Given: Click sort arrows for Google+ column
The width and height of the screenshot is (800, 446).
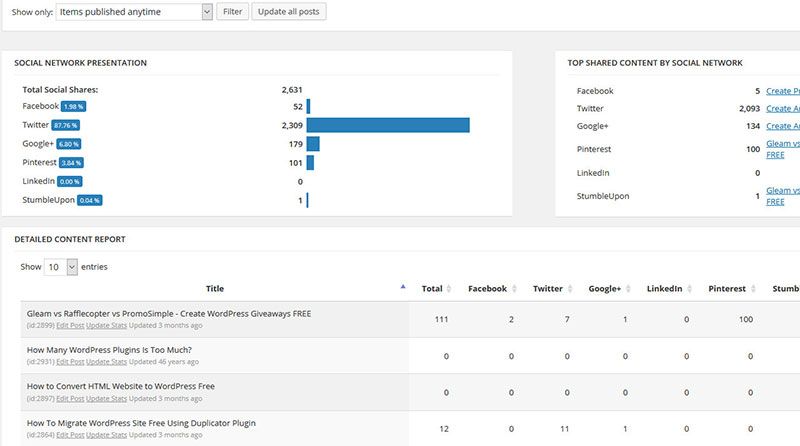Looking at the screenshot, I should pyautogui.click(x=631, y=288).
